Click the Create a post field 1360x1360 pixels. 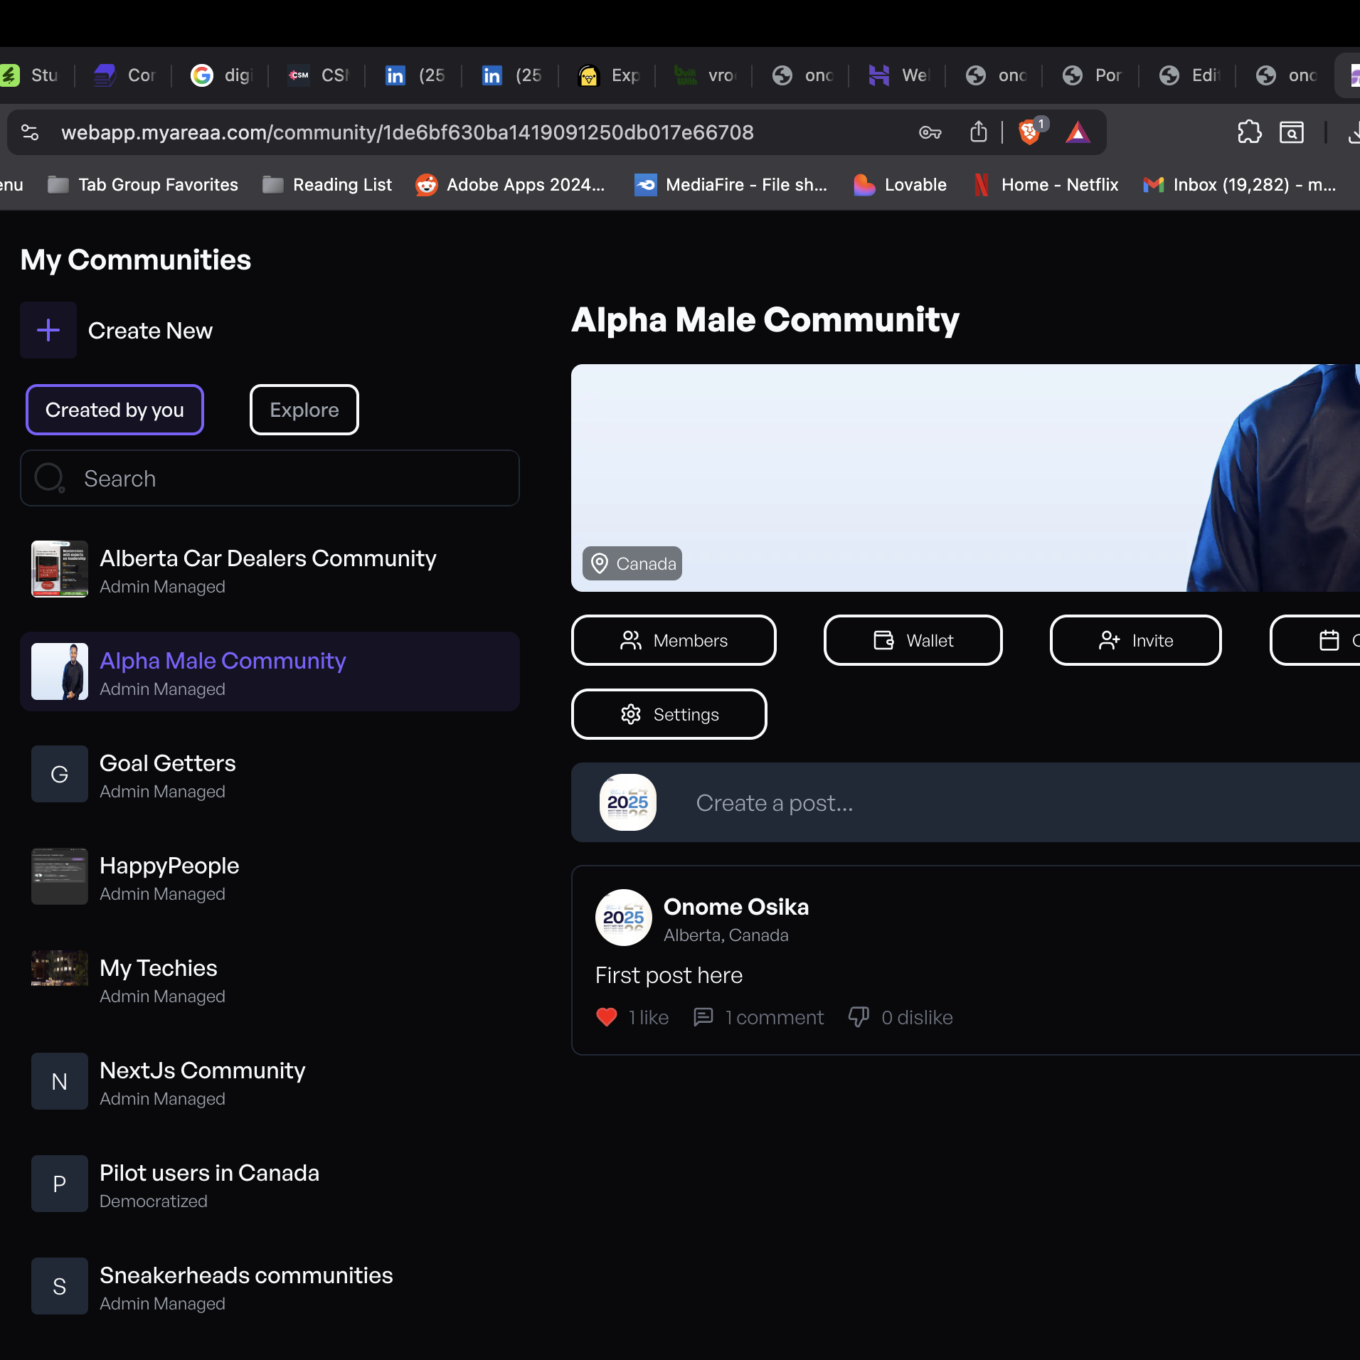[x=900, y=802]
